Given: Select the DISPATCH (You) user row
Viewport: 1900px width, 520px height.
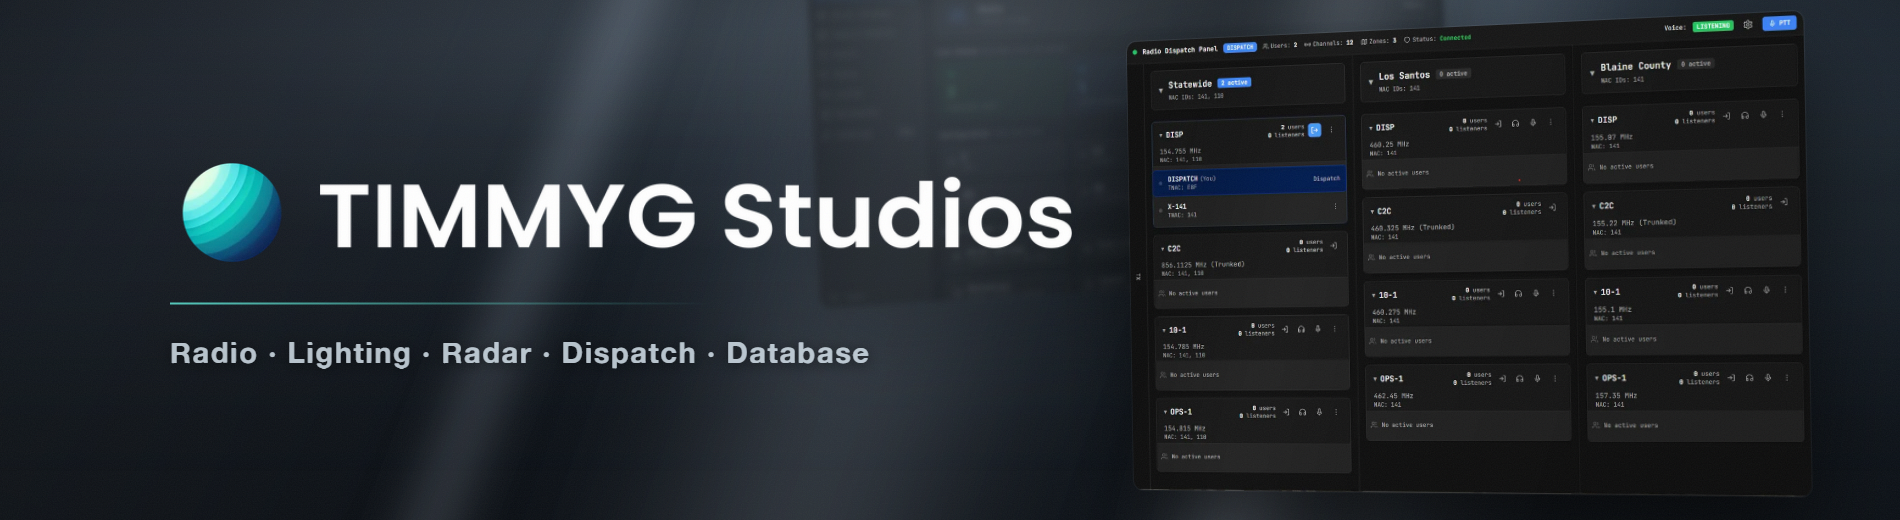Looking at the screenshot, I should coord(1250,181).
